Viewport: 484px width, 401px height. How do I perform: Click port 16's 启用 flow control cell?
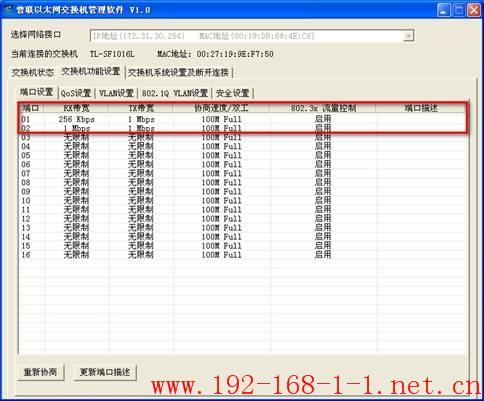point(323,255)
